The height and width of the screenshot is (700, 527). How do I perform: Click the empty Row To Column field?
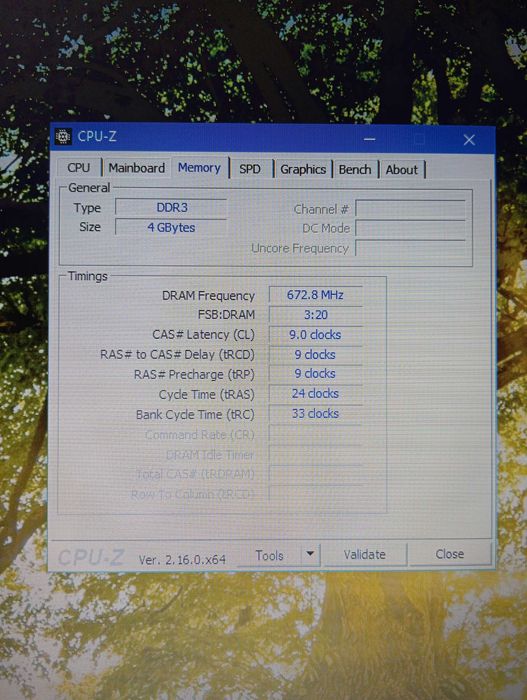(x=315, y=494)
